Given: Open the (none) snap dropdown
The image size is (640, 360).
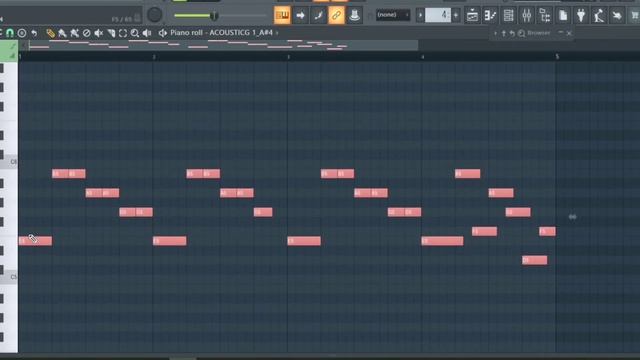Looking at the screenshot, I should click(393, 15).
